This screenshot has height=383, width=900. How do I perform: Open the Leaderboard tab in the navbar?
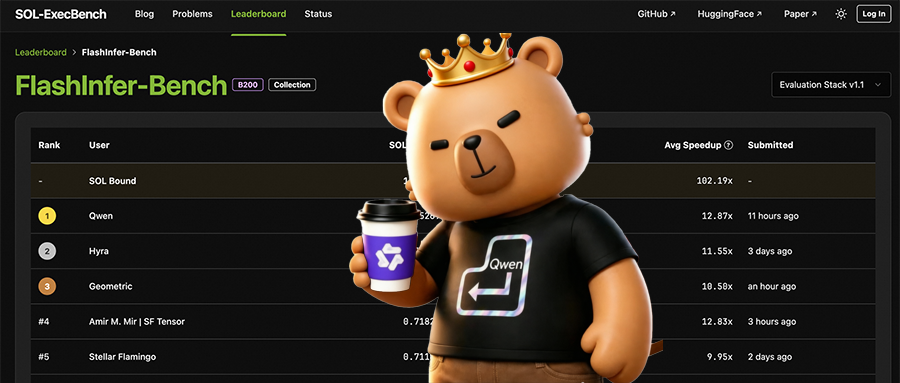pyautogui.click(x=258, y=14)
